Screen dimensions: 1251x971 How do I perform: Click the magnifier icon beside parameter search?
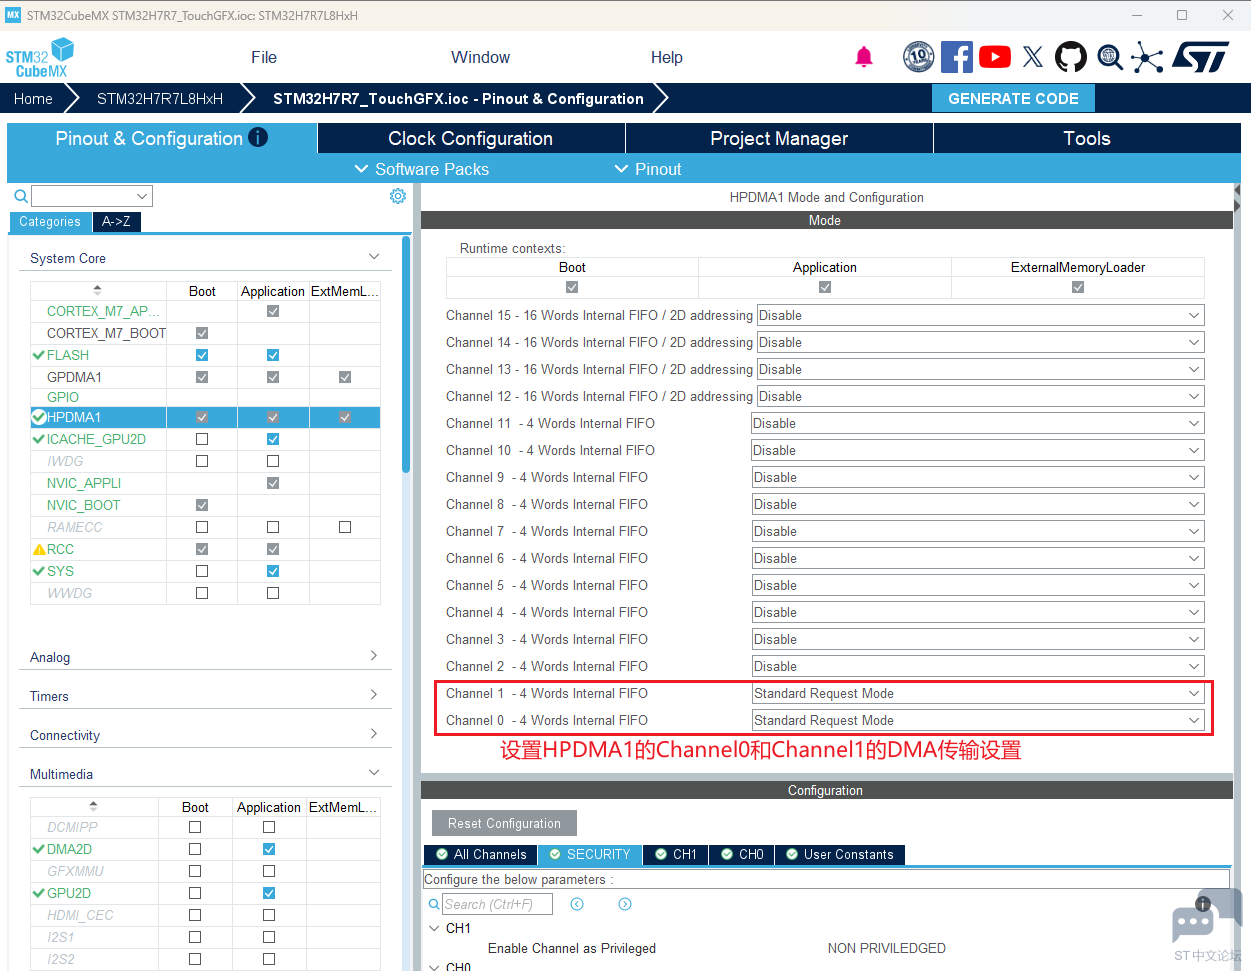click(x=434, y=904)
